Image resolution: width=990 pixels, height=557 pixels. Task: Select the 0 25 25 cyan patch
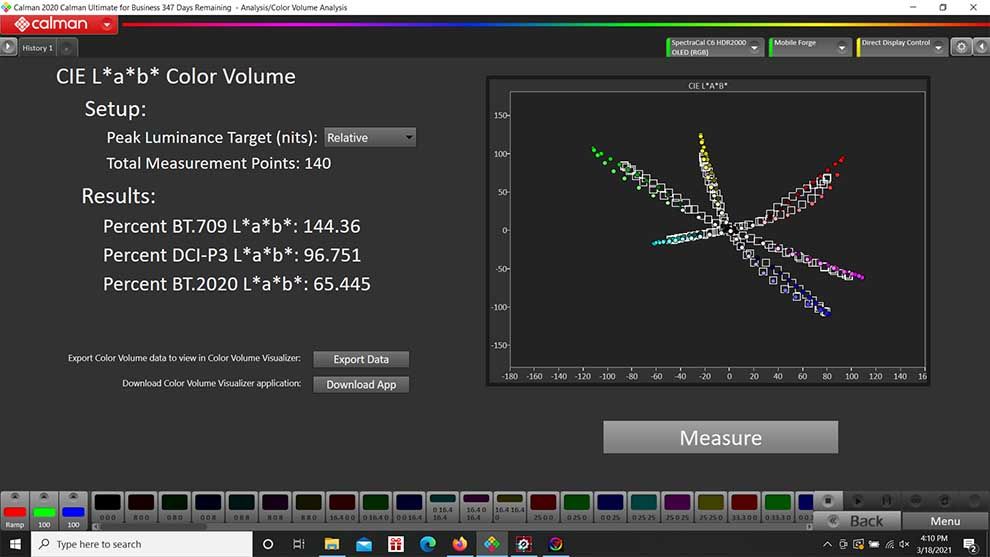643,507
